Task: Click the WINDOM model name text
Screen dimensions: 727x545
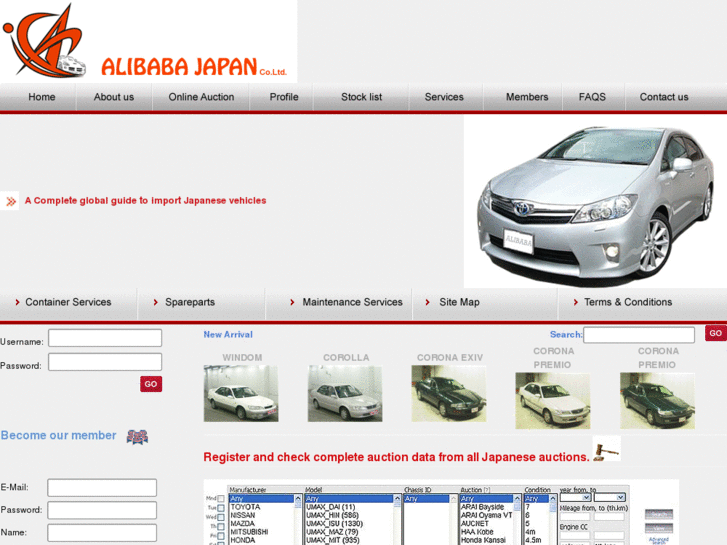Action: point(242,358)
